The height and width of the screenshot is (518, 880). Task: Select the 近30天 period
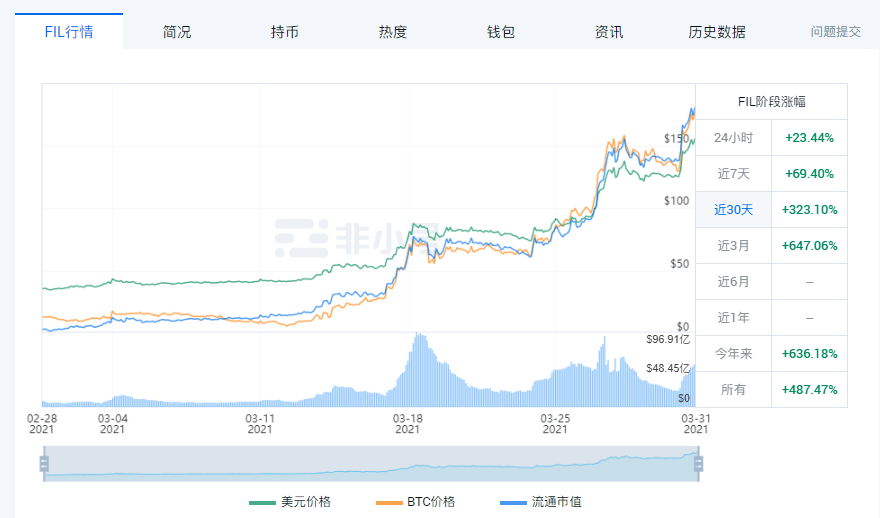(x=734, y=209)
